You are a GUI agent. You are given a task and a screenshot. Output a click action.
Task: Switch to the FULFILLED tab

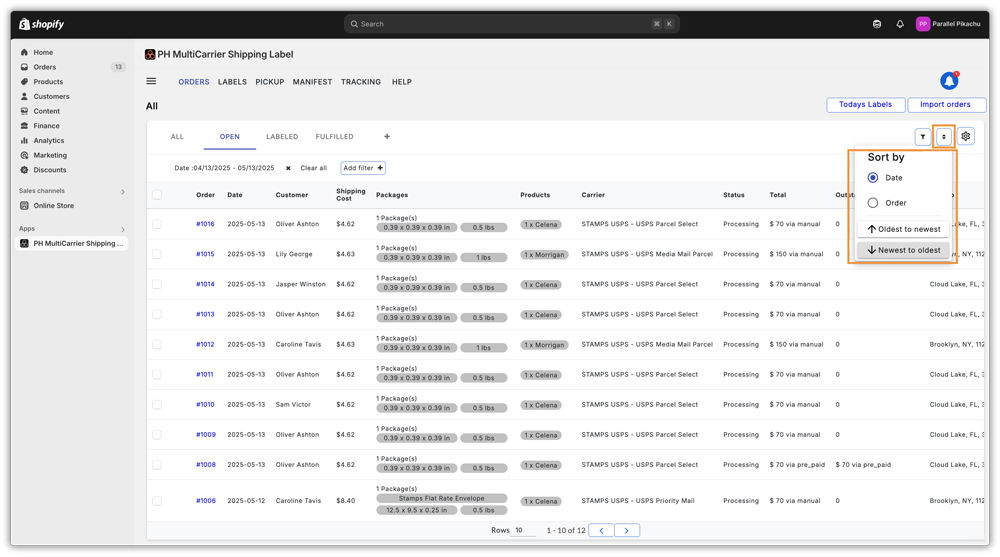click(334, 137)
